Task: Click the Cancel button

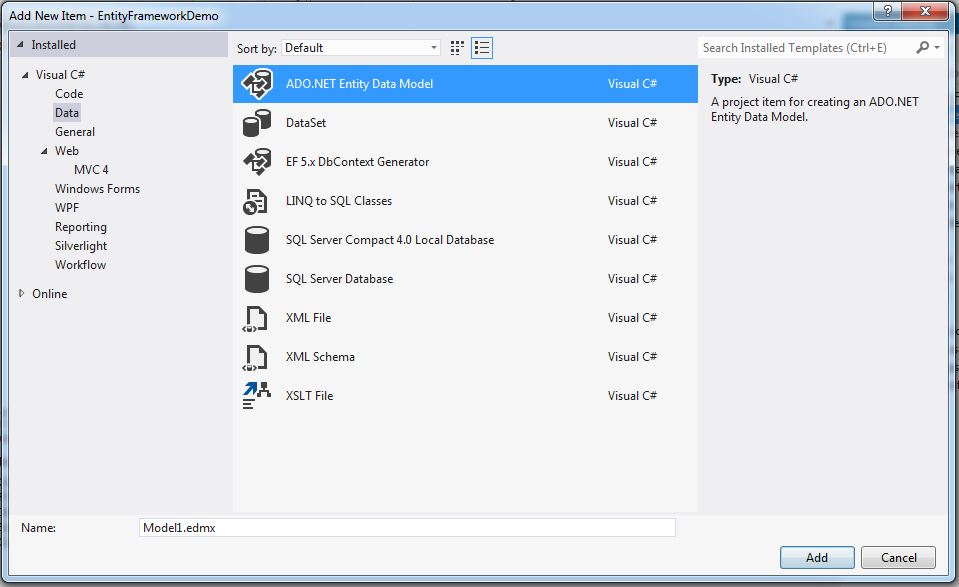Action: pos(897,557)
